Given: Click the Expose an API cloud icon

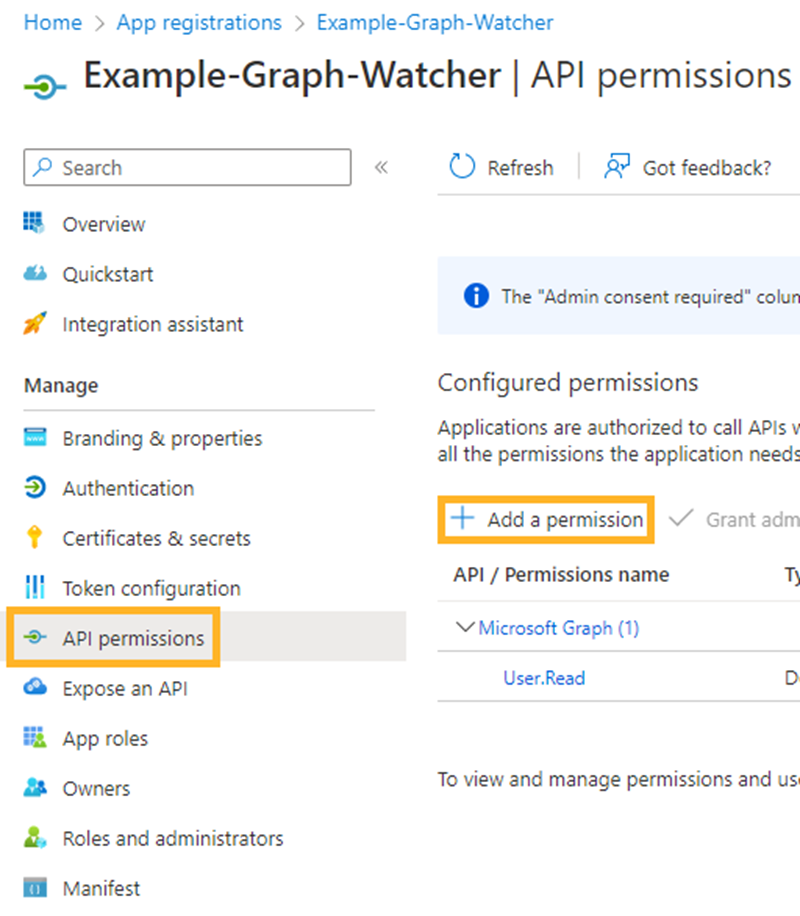Looking at the screenshot, I should [35, 688].
